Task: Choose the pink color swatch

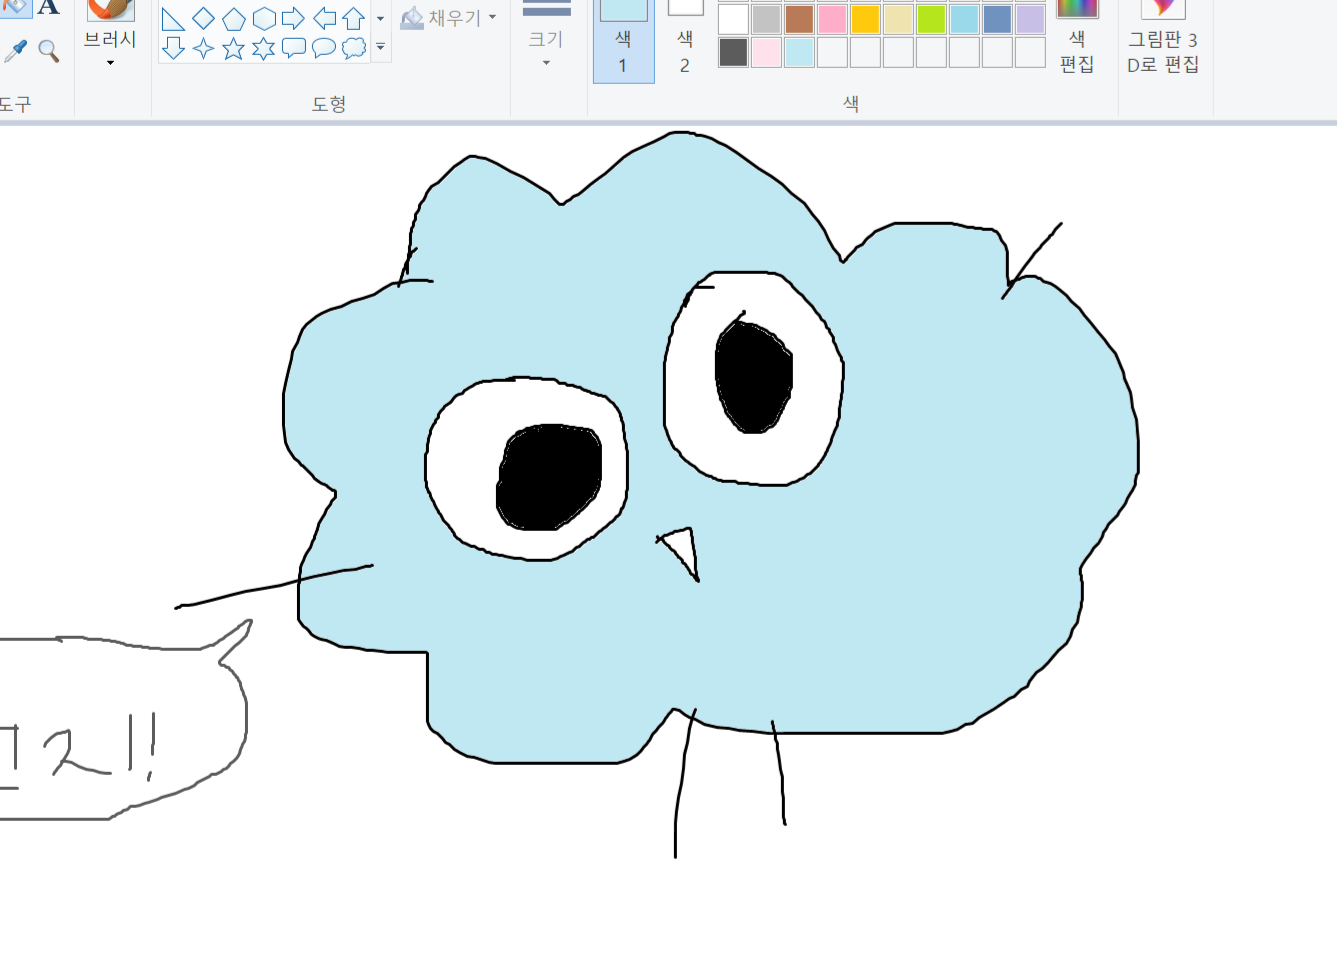Action: (832, 19)
